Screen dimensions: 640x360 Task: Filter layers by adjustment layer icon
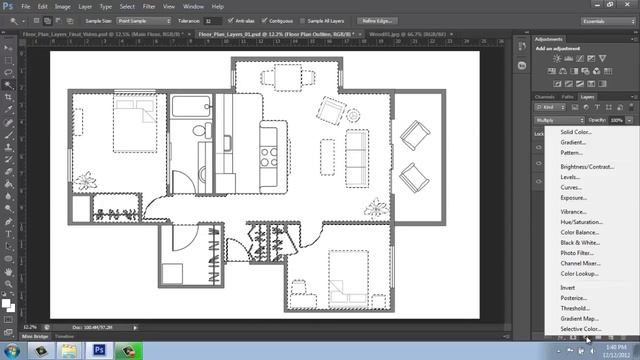coord(586,107)
